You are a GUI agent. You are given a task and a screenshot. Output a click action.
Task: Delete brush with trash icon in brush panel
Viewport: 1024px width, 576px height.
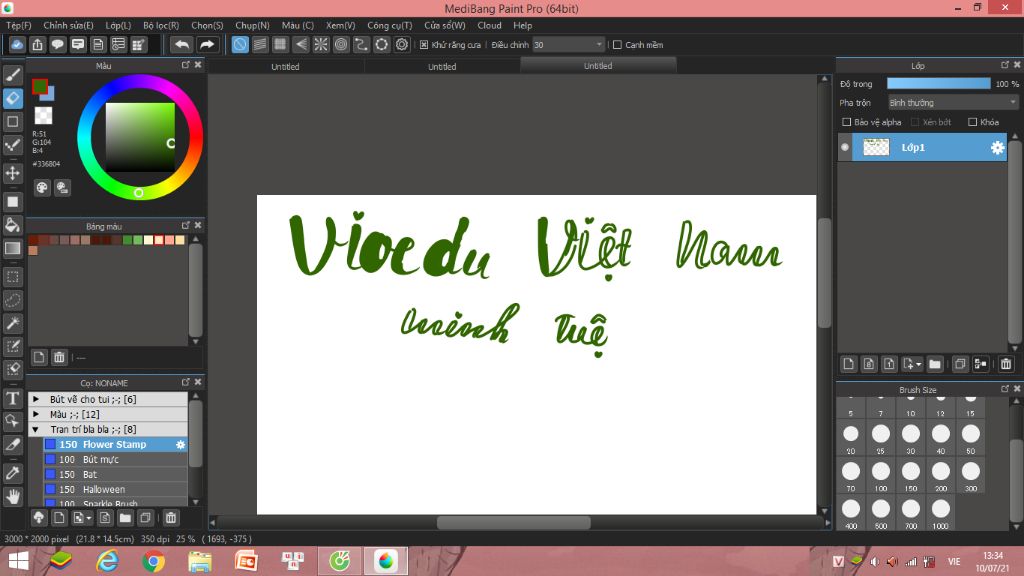pyautogui.click(x=170, y=518)
